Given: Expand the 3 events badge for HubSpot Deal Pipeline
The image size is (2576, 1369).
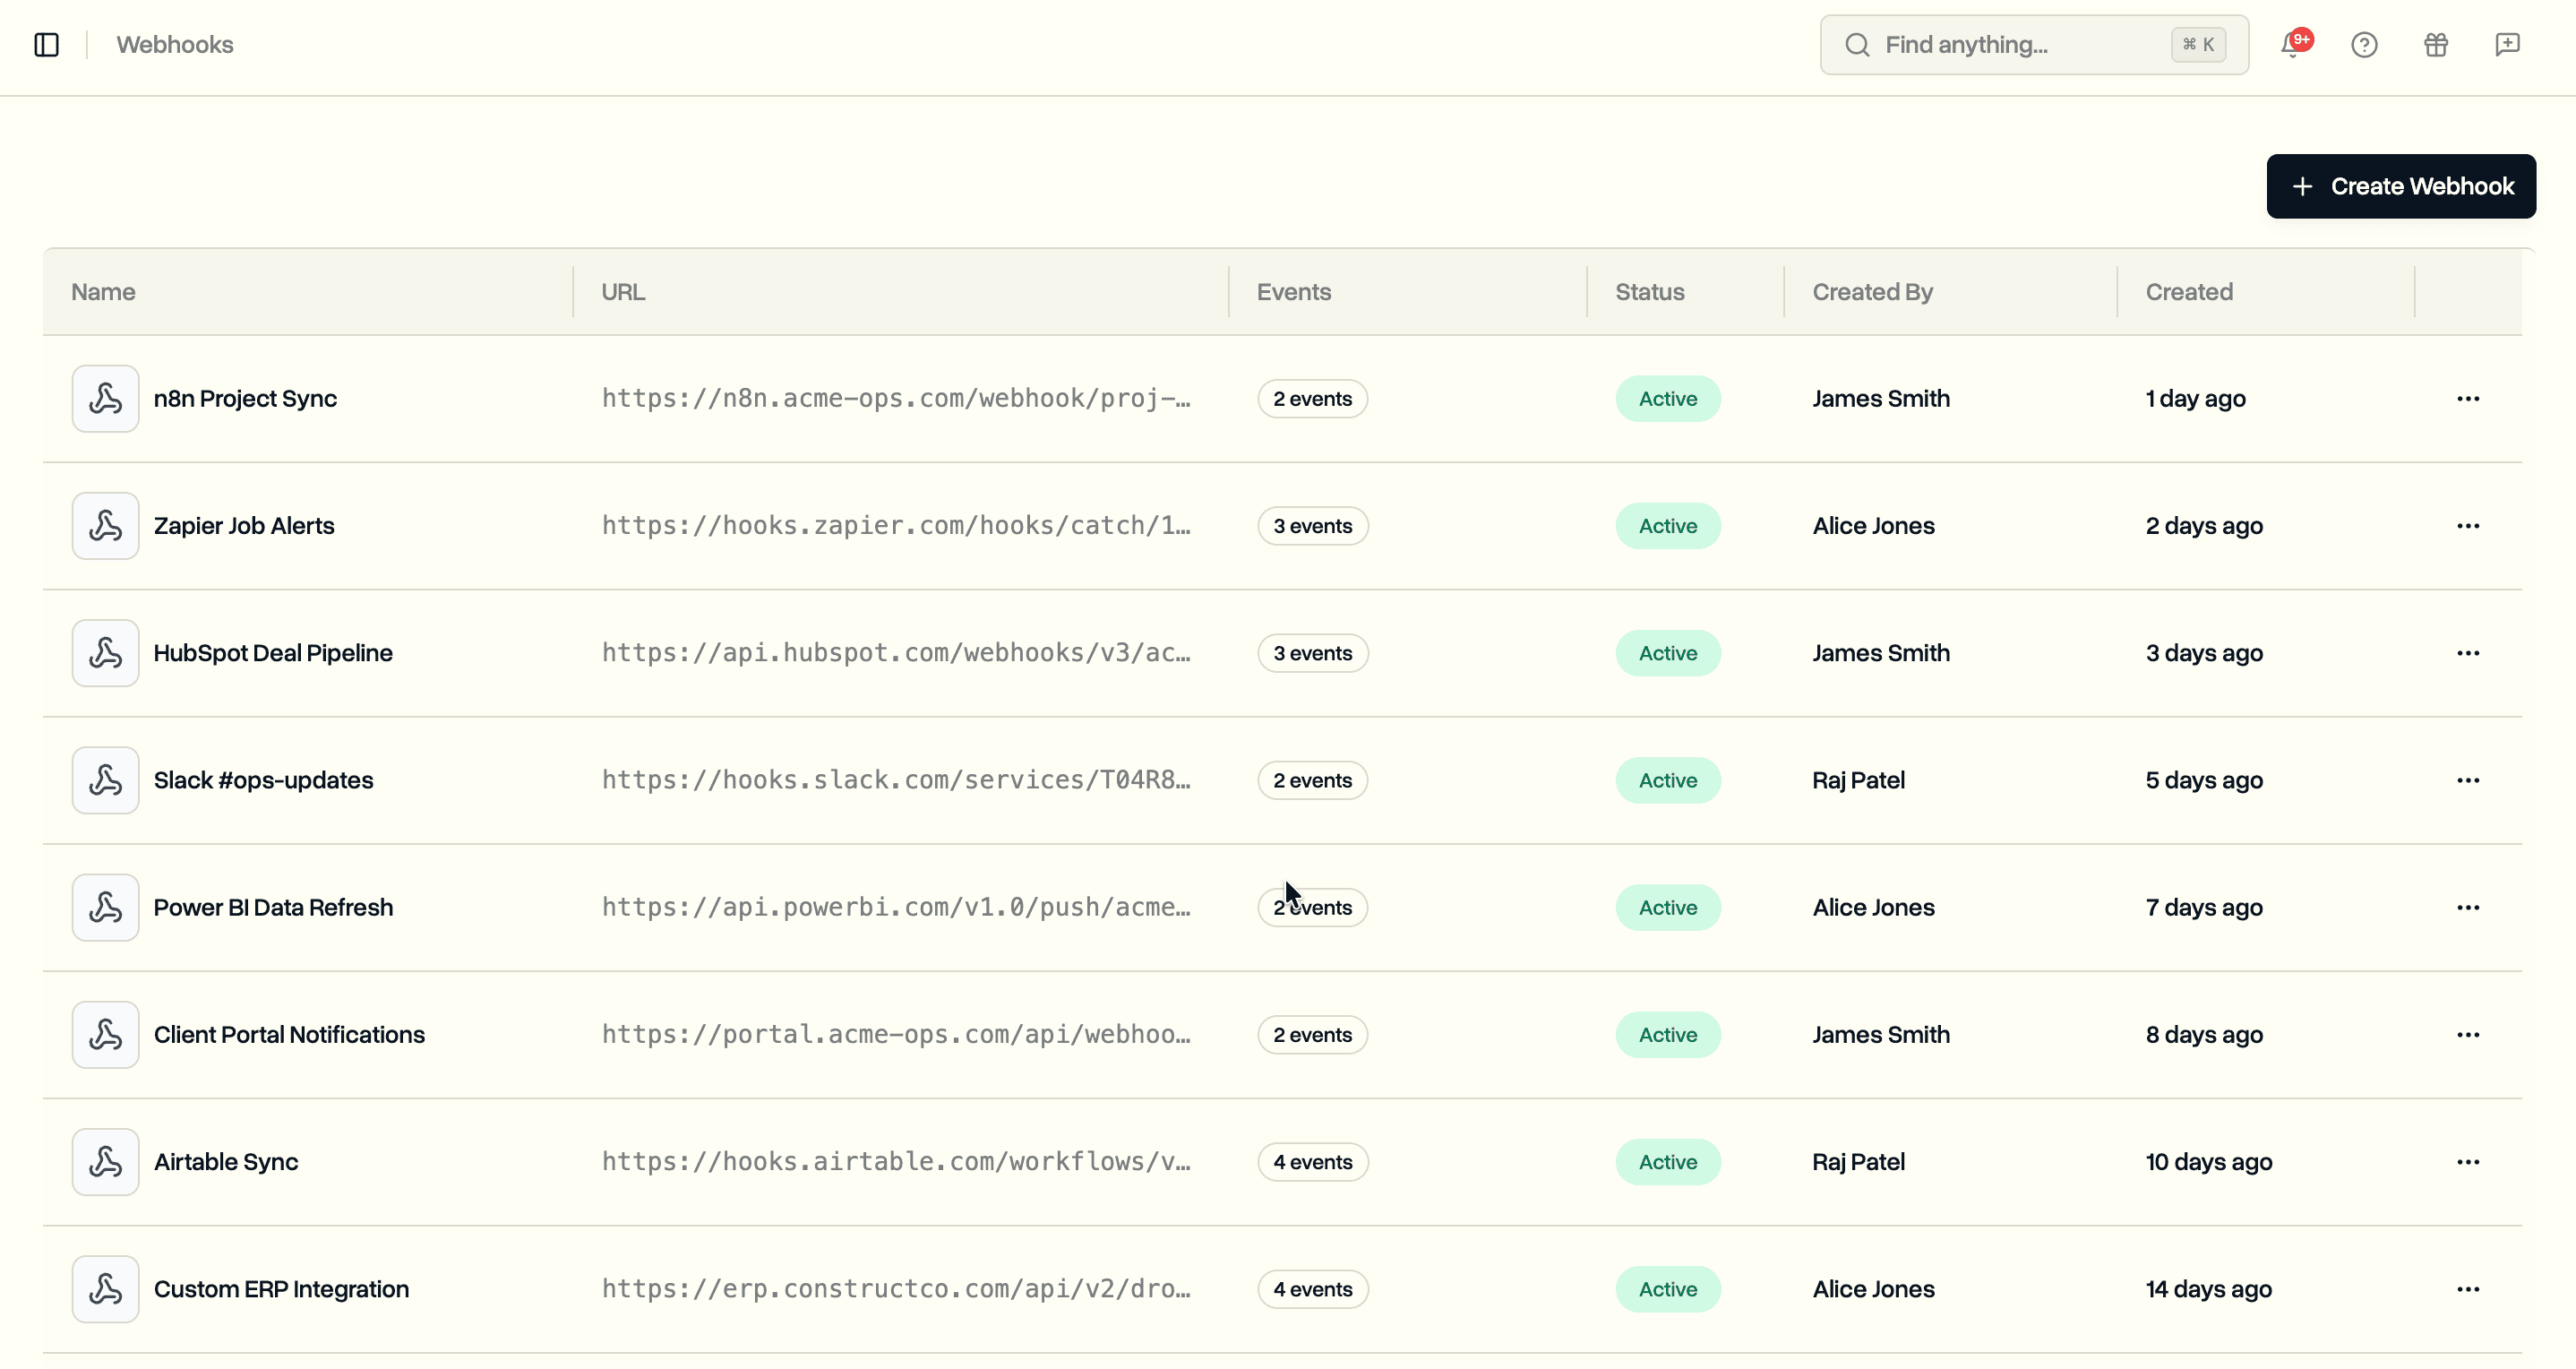Looking at the screenshot, I should 1312,652.
